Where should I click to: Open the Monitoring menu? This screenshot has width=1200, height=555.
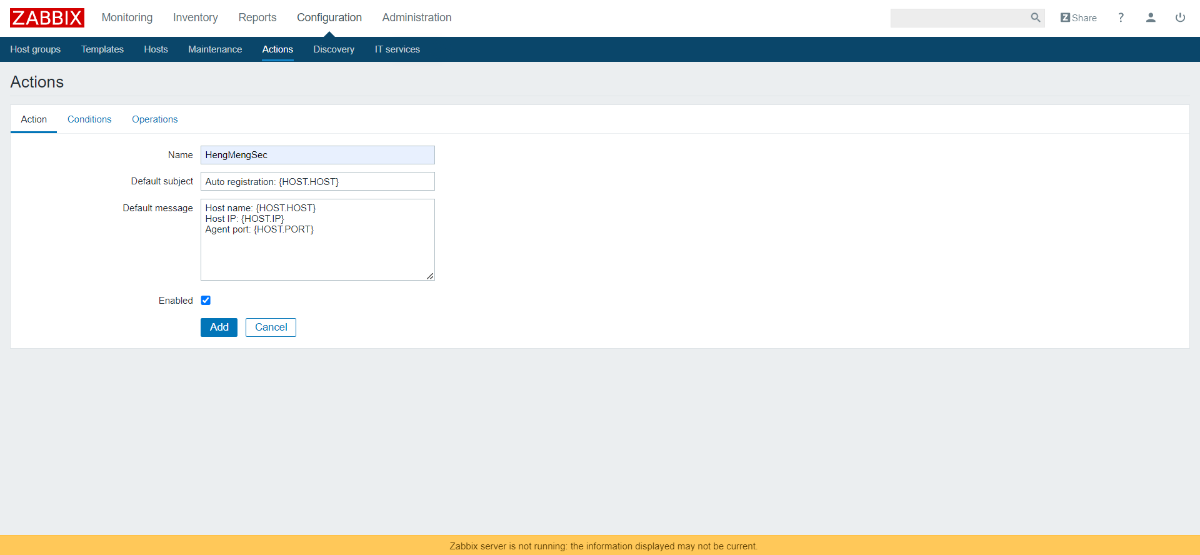click(127, 18)
